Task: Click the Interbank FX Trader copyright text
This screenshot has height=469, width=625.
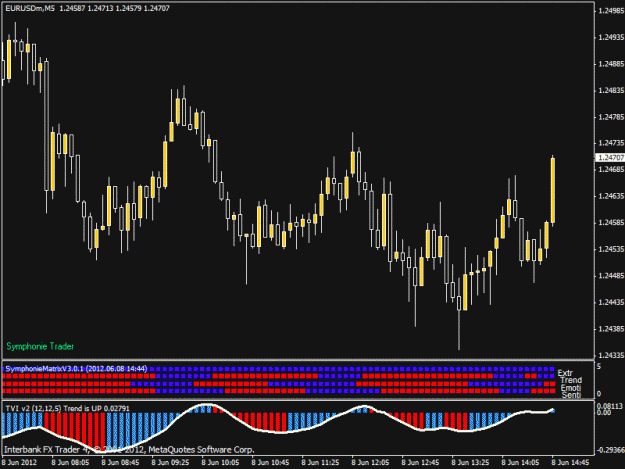Action: [x=129, y=450]
